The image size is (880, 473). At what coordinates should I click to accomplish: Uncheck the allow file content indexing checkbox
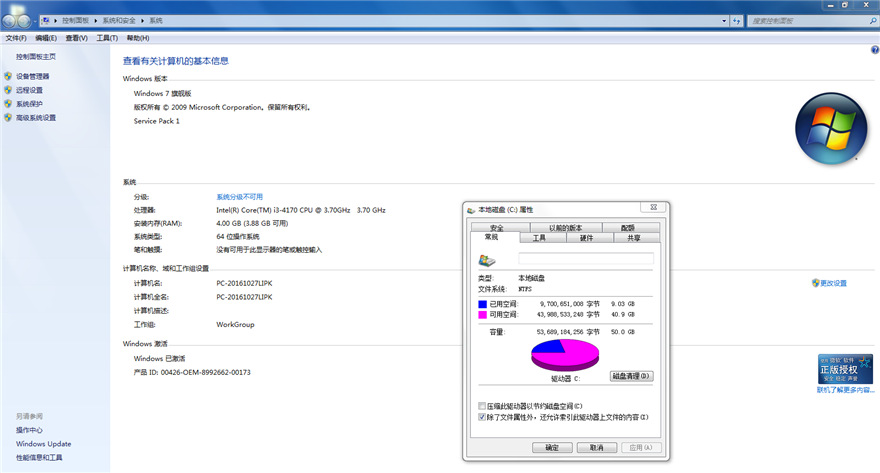coord(482,417)
